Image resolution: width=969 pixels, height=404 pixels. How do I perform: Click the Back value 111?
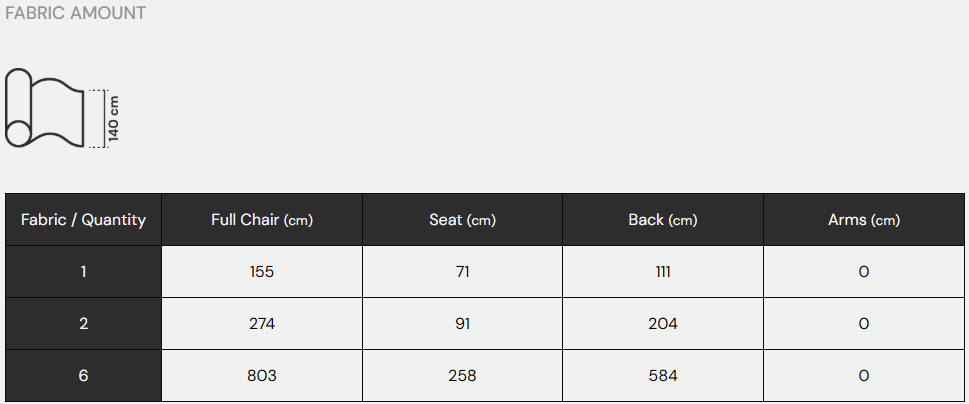[x=663, y=272]
